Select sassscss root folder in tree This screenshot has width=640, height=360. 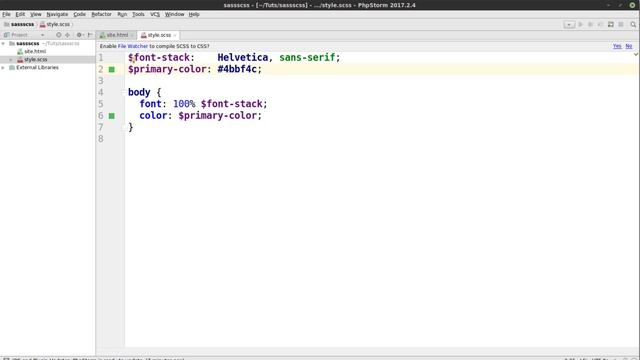pyautogui.click(x=27, y=43)
